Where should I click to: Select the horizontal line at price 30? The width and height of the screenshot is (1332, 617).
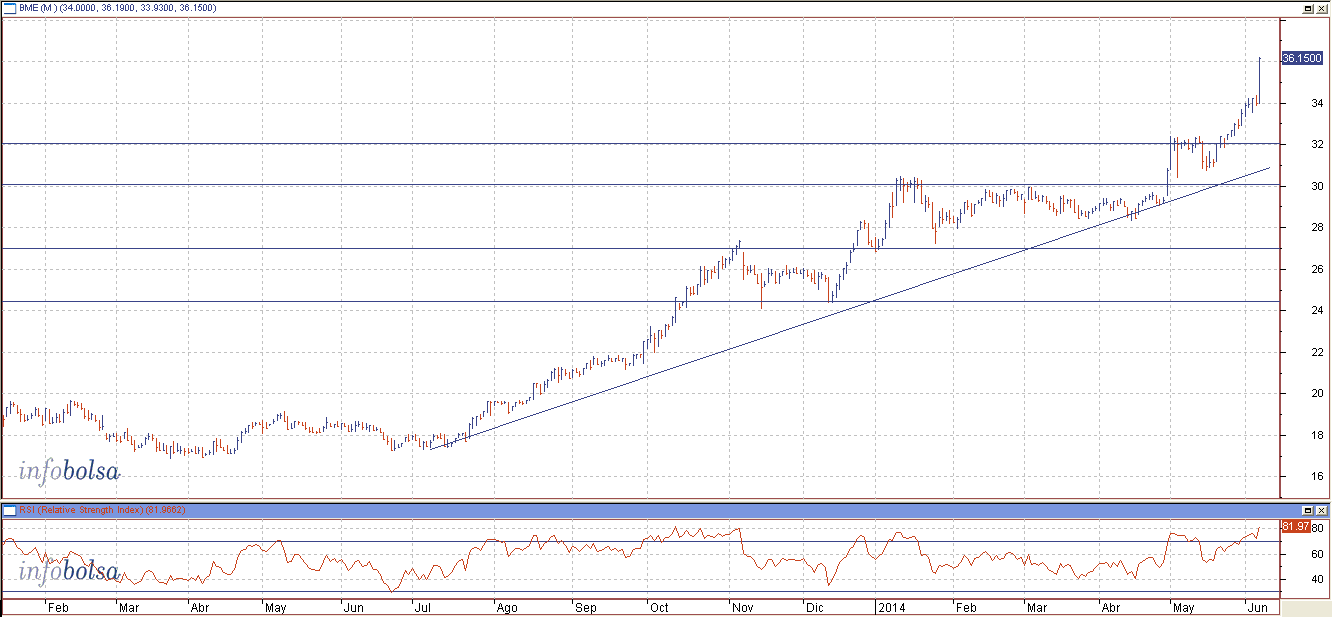tap(640, 185)
